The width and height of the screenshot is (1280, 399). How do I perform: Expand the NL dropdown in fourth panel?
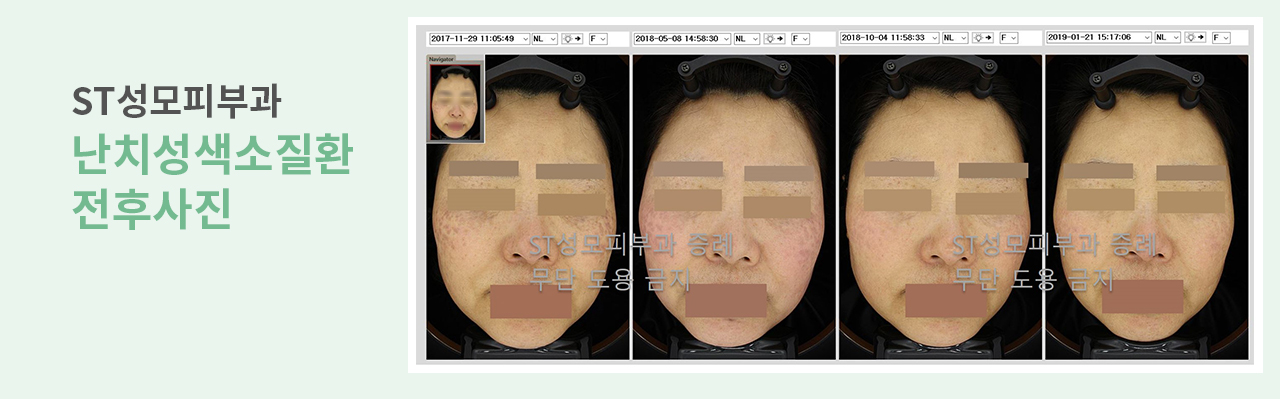point(1167,38)
